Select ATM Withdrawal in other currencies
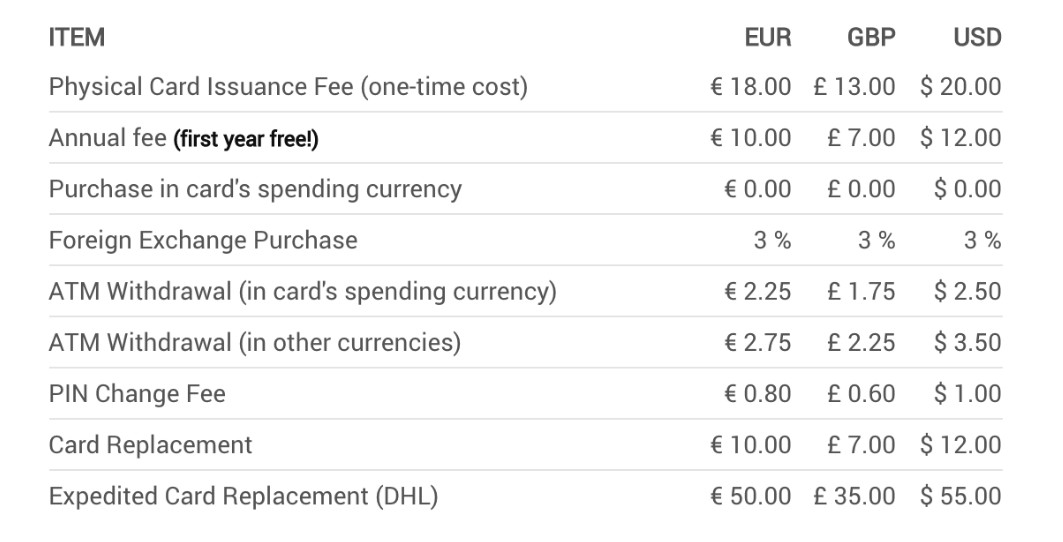 tap(525, 342)
